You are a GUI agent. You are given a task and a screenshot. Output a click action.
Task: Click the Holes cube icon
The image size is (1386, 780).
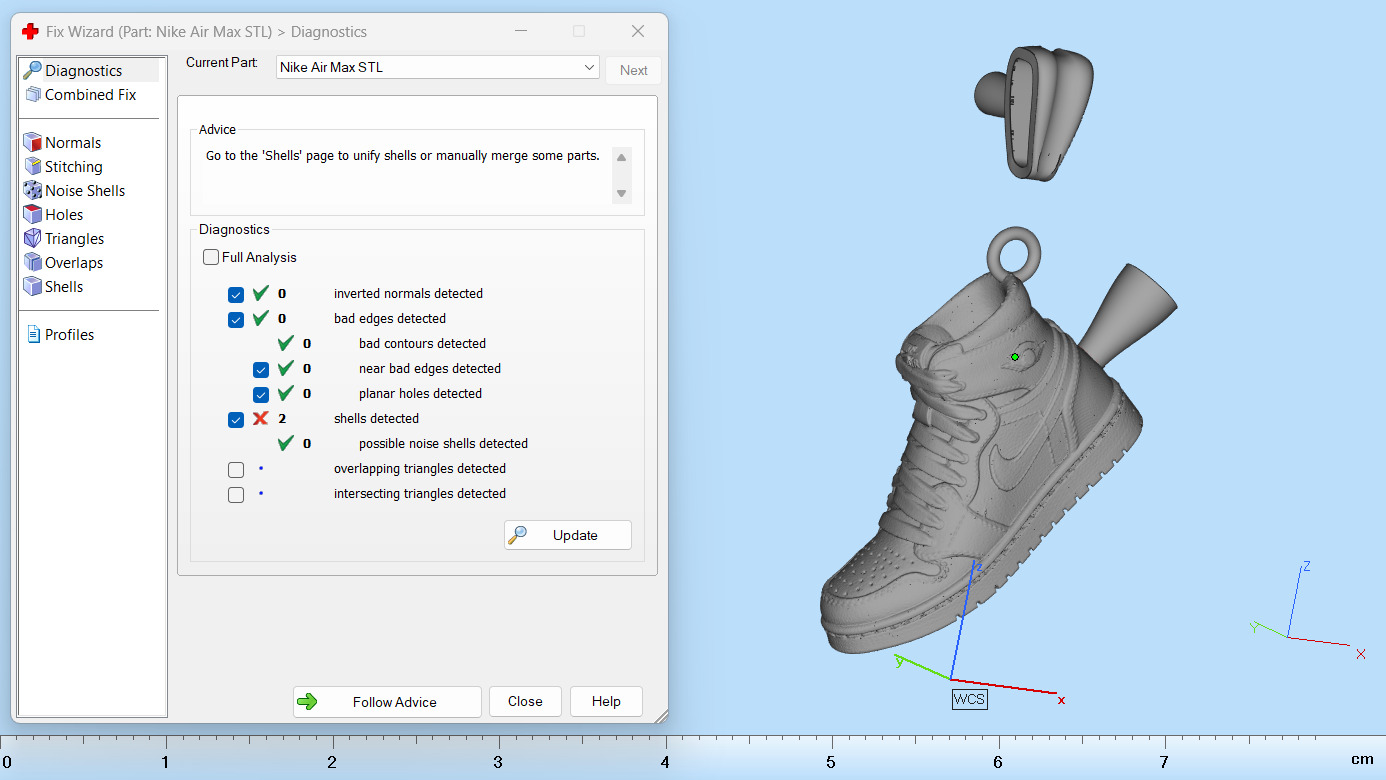coord(32,214)
